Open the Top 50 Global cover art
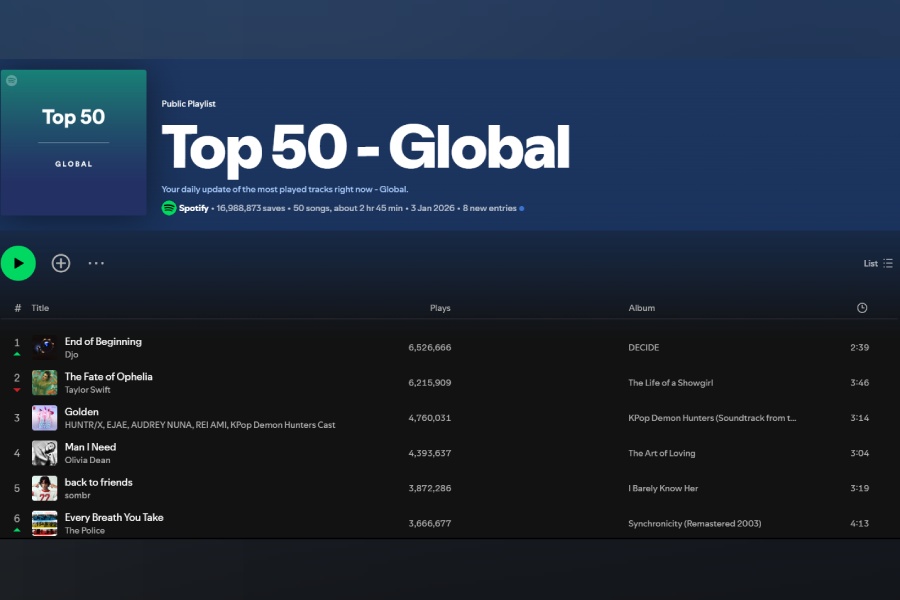 click(73, 142)
